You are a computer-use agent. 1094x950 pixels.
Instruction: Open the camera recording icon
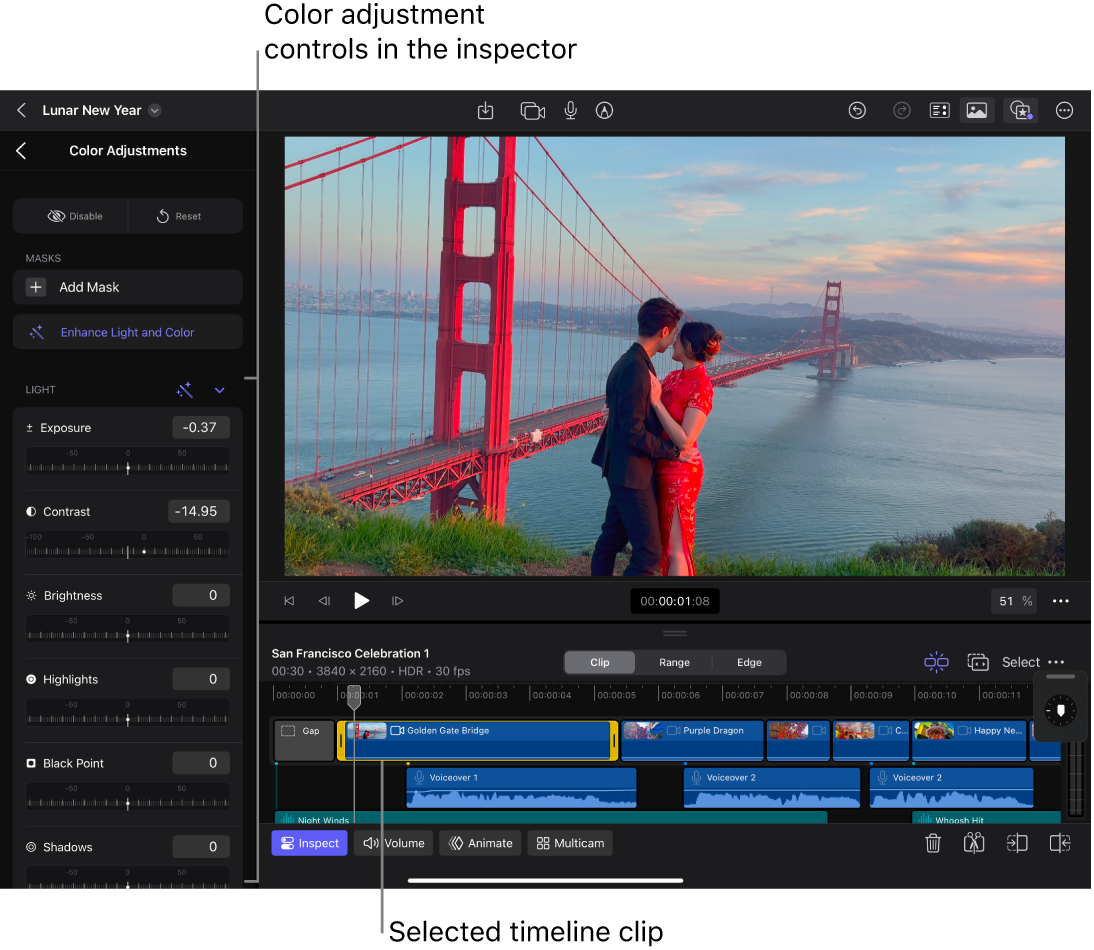[x=532, y=111]
